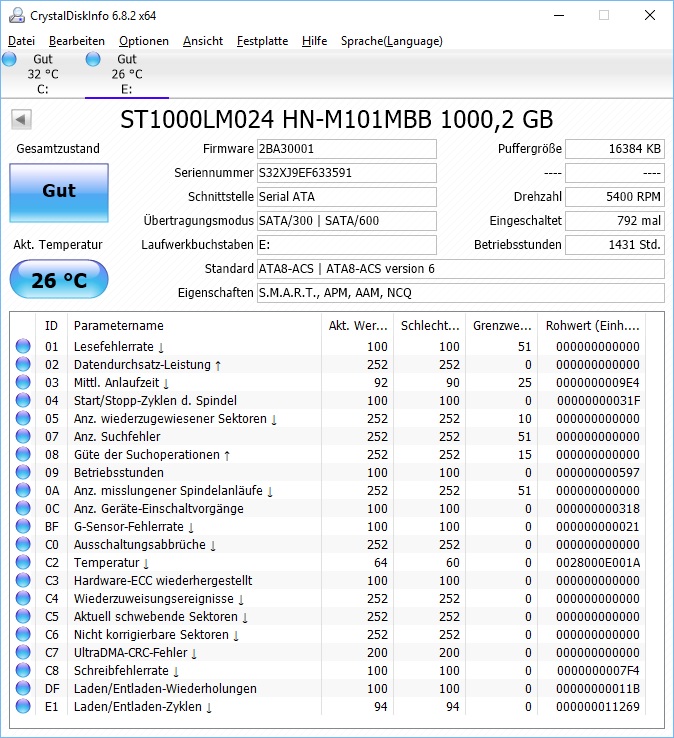Click status orb for wiederzugewiesener Sektoren row
Screen dimensions: 674x738
(x=23, y=418)
